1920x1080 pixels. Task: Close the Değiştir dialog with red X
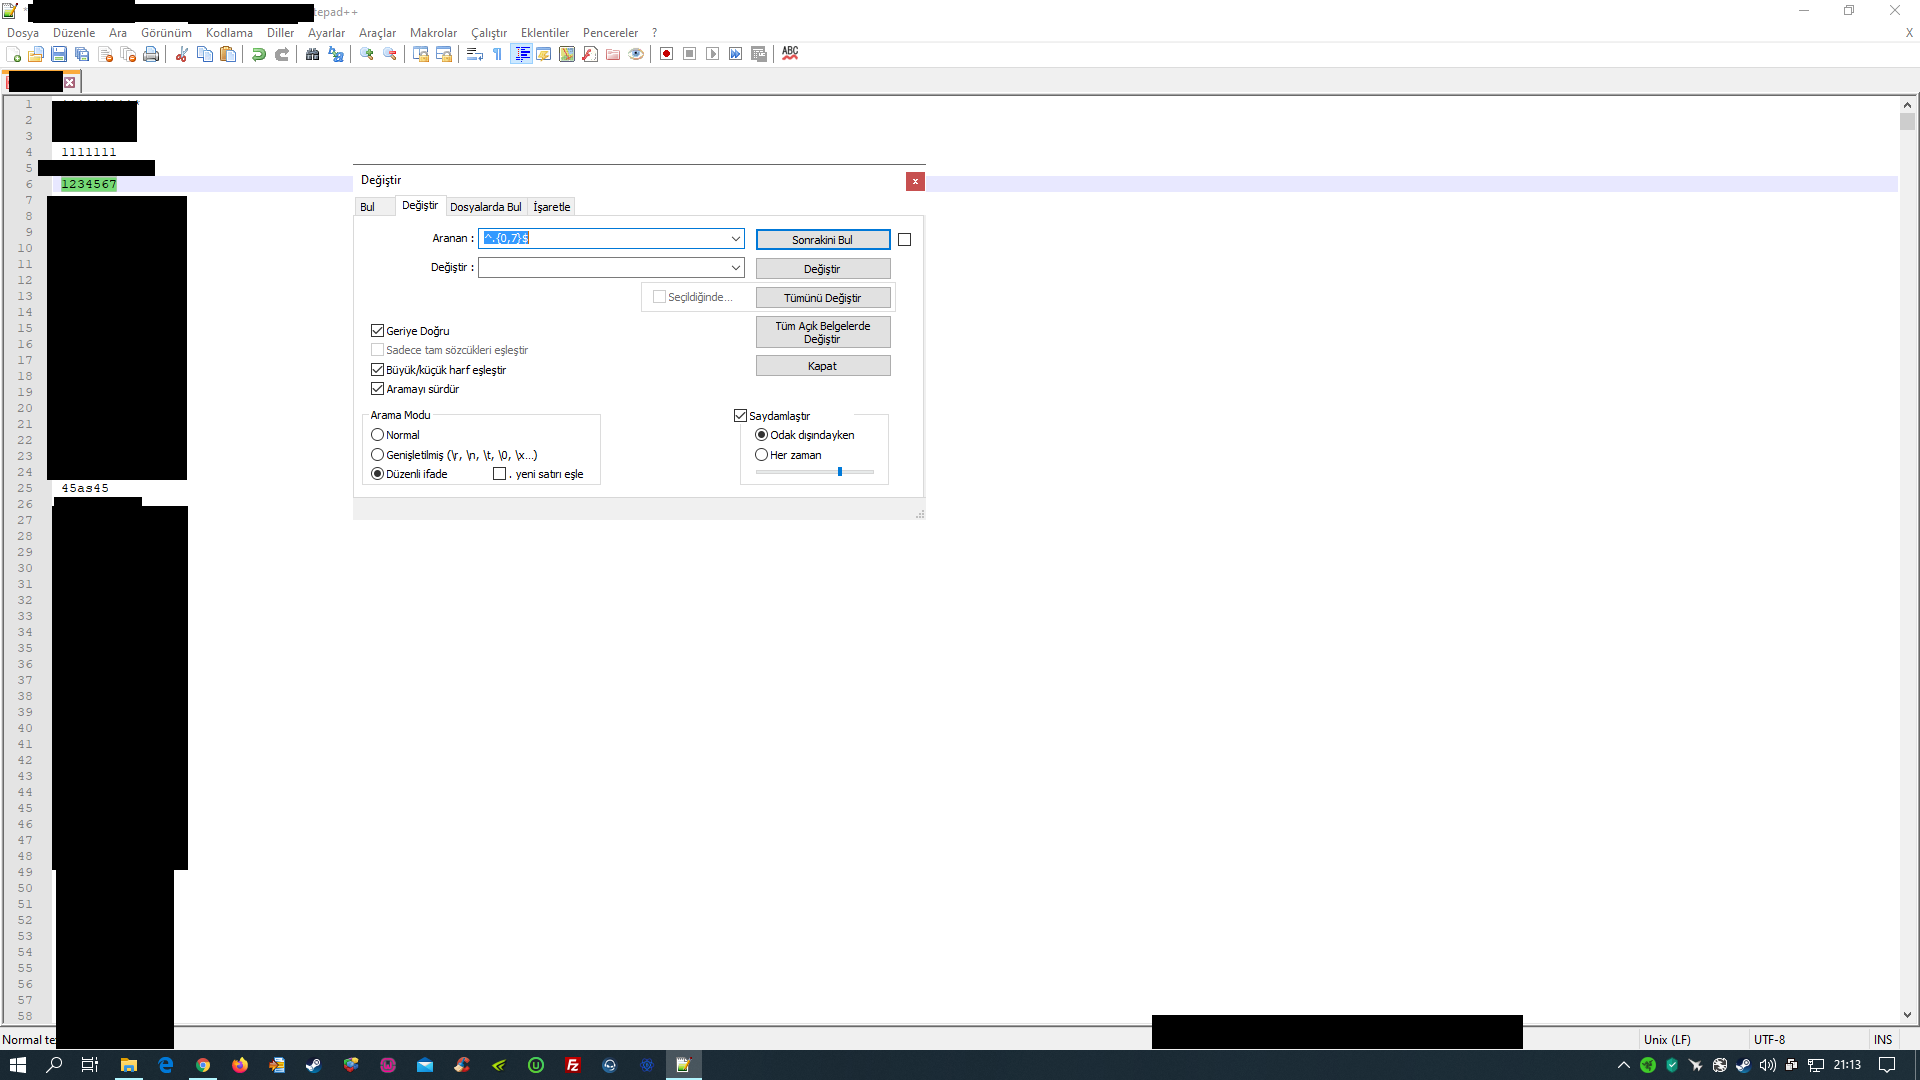click(x=915, y=181)
